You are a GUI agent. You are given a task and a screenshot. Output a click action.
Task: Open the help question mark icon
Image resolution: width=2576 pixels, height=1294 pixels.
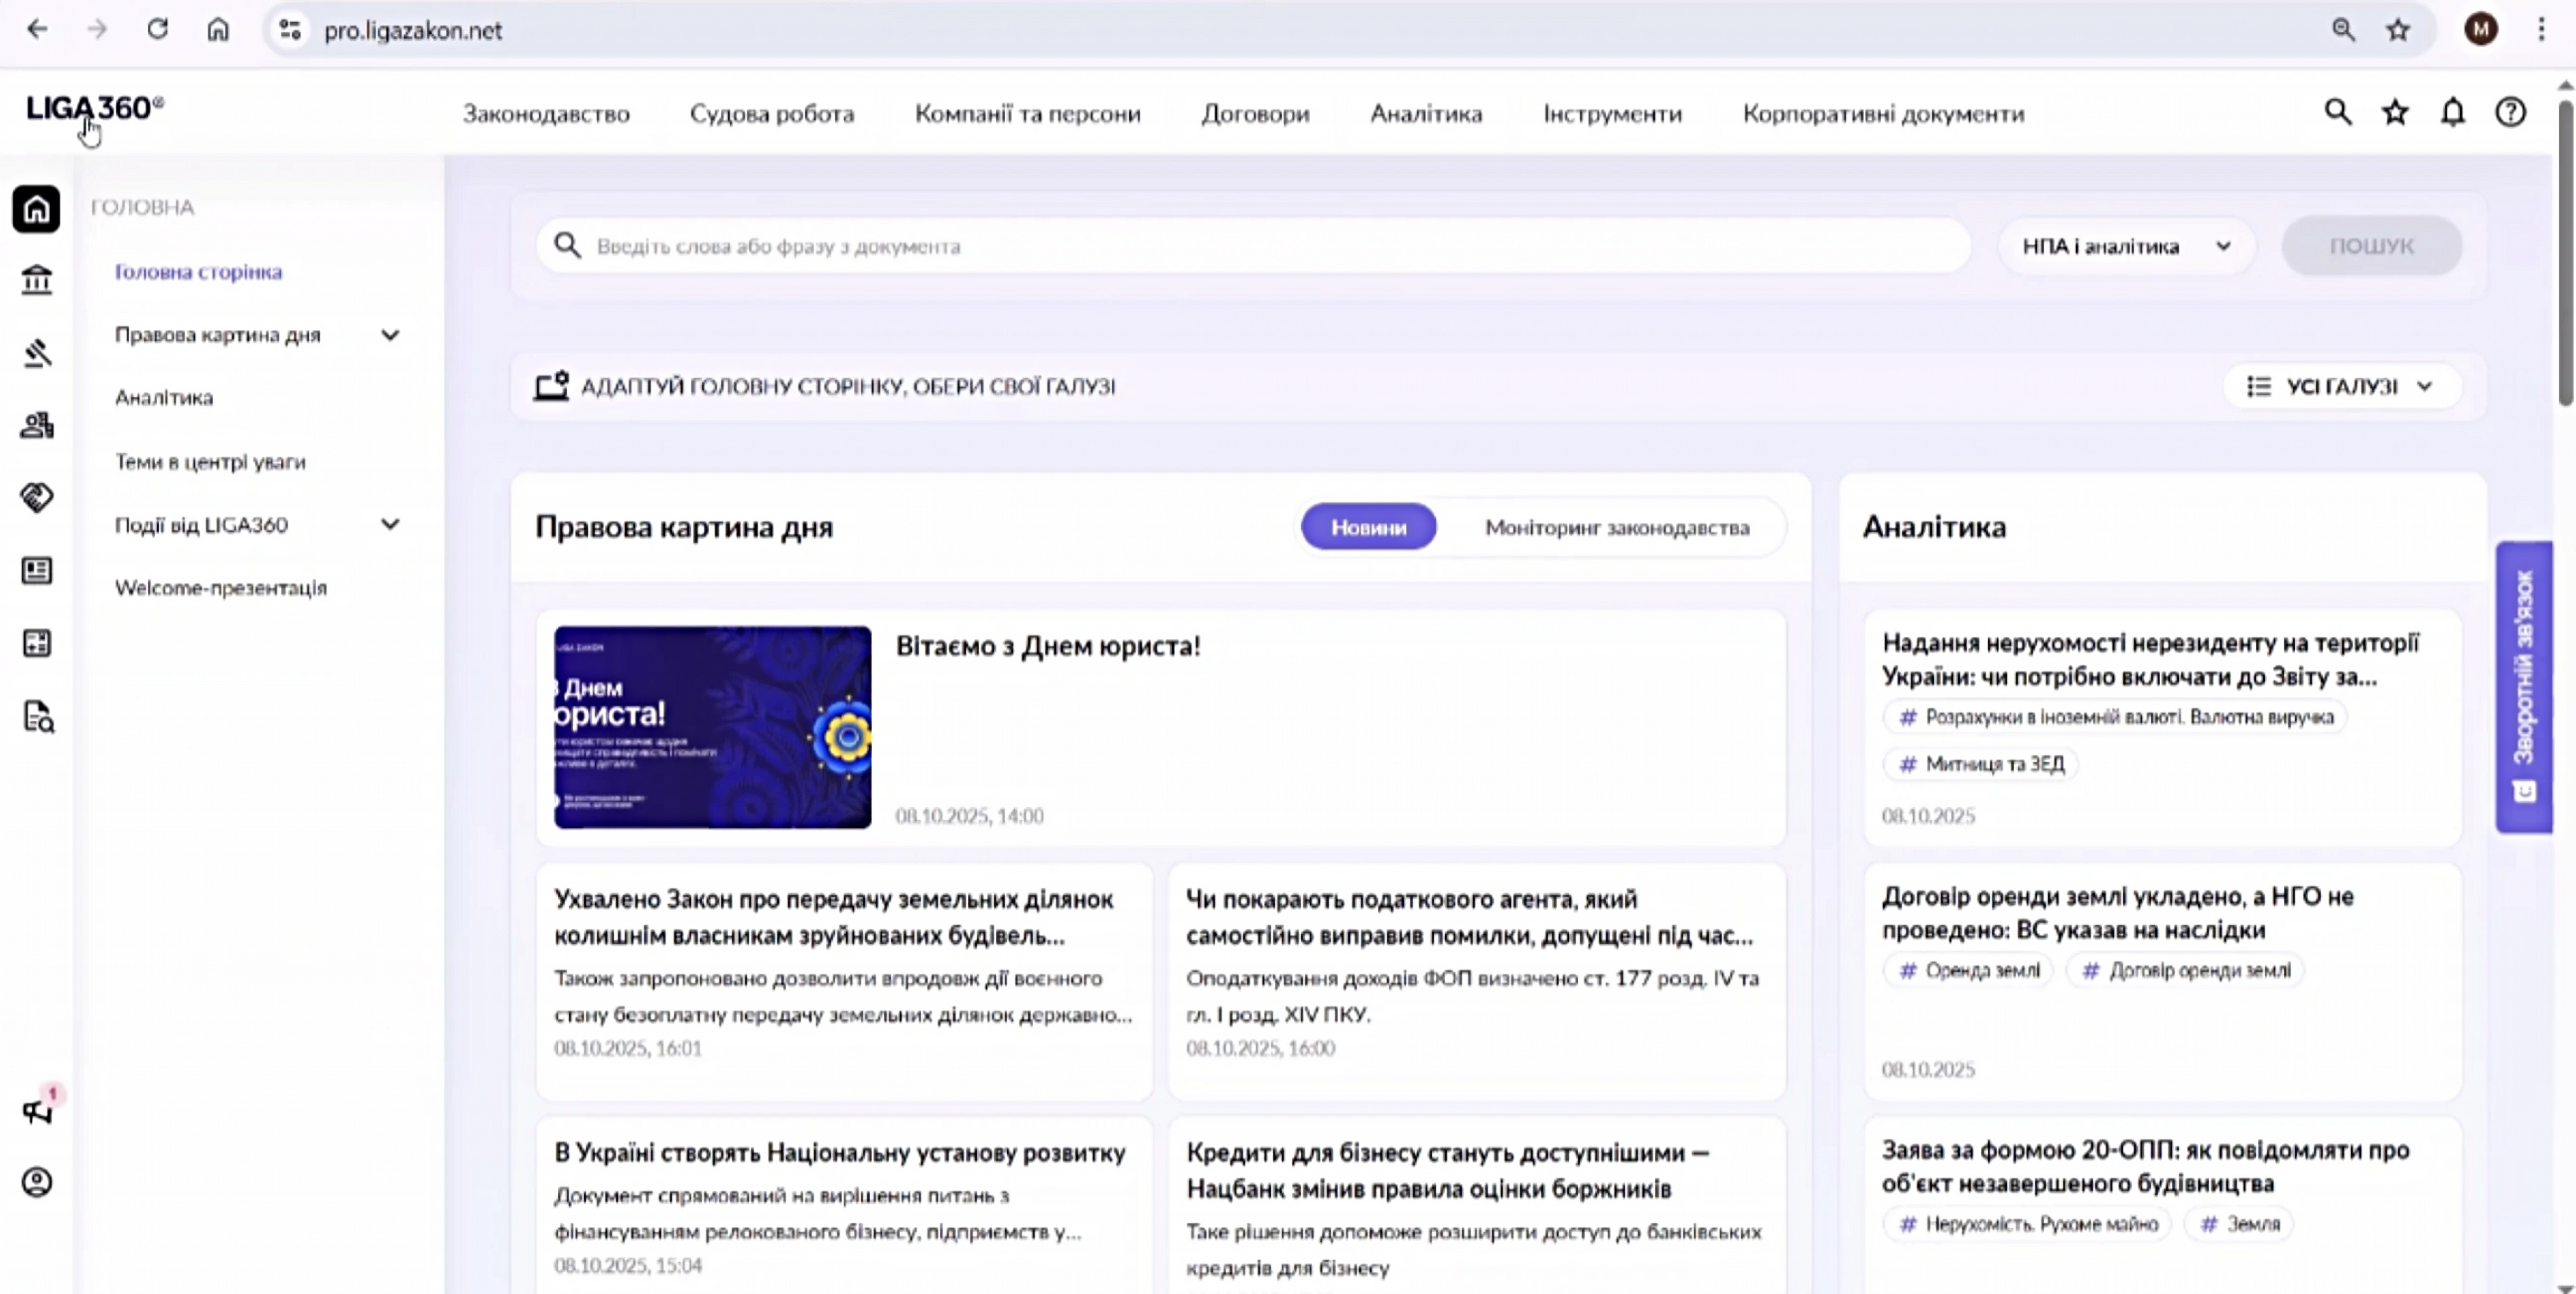pyautogui.click(x=2510, y=113)
